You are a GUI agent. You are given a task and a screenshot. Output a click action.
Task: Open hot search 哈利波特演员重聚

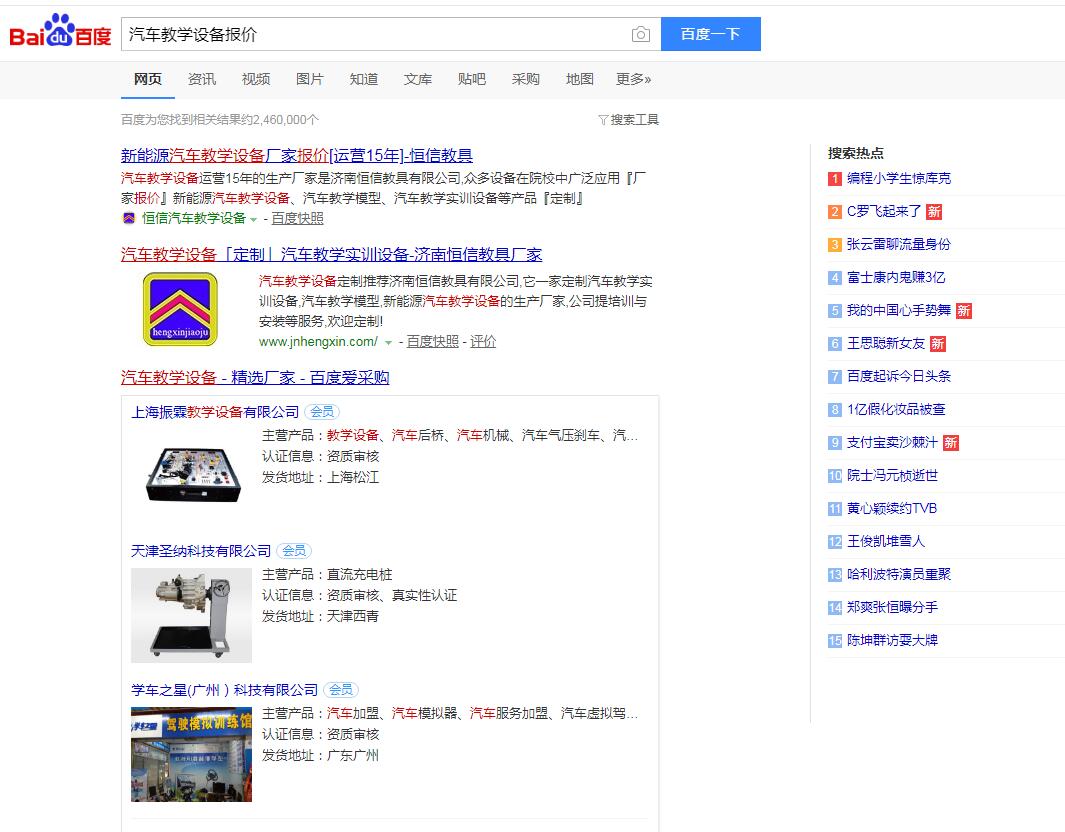pyautogui.click(x=899, y=575)
